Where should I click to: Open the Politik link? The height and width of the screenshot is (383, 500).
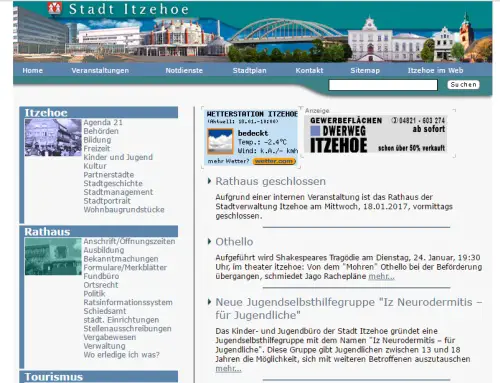coord(94,294)
